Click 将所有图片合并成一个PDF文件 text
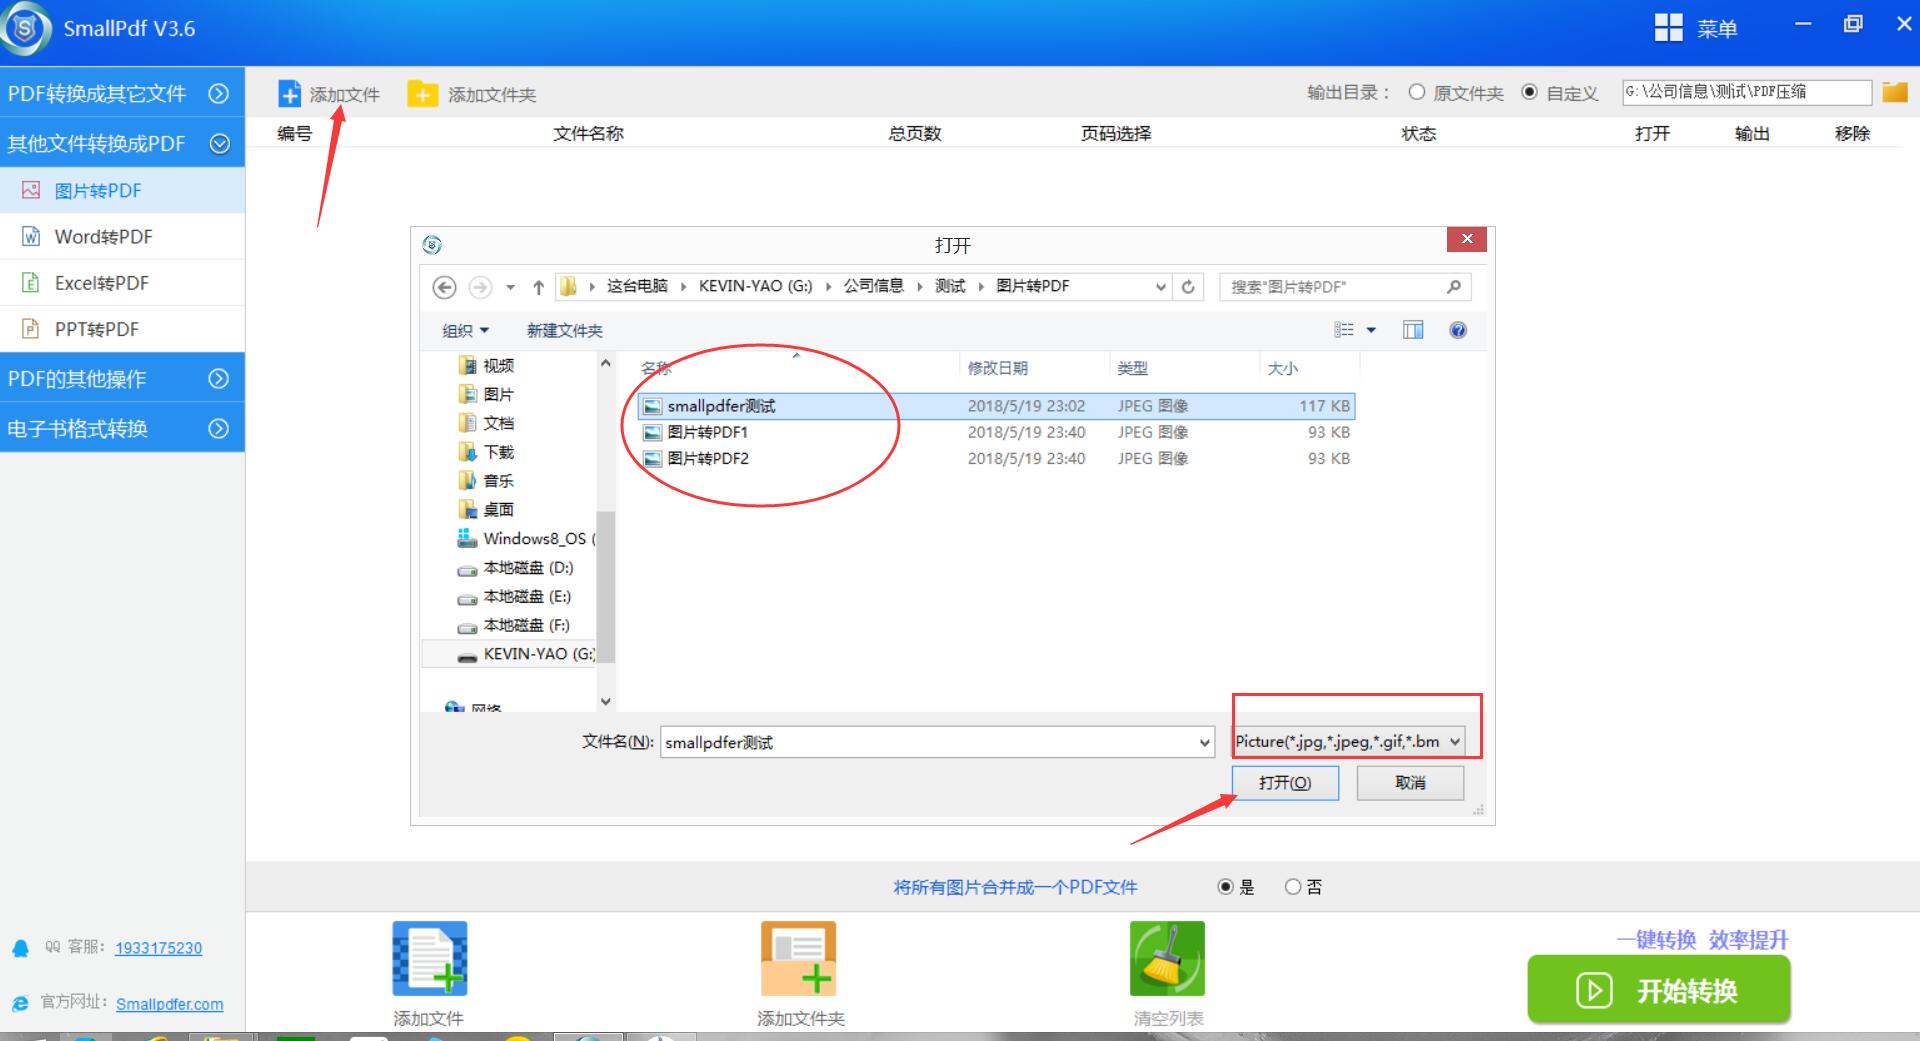1920x1041 pixels. point(1015,887)
